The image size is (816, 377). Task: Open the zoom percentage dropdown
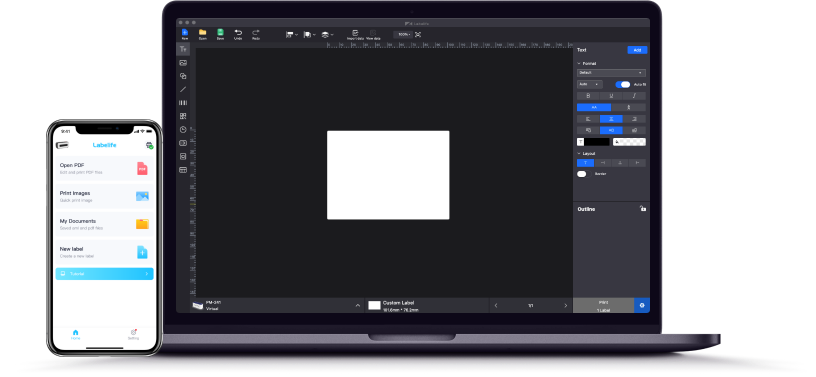tap(403, 34)
